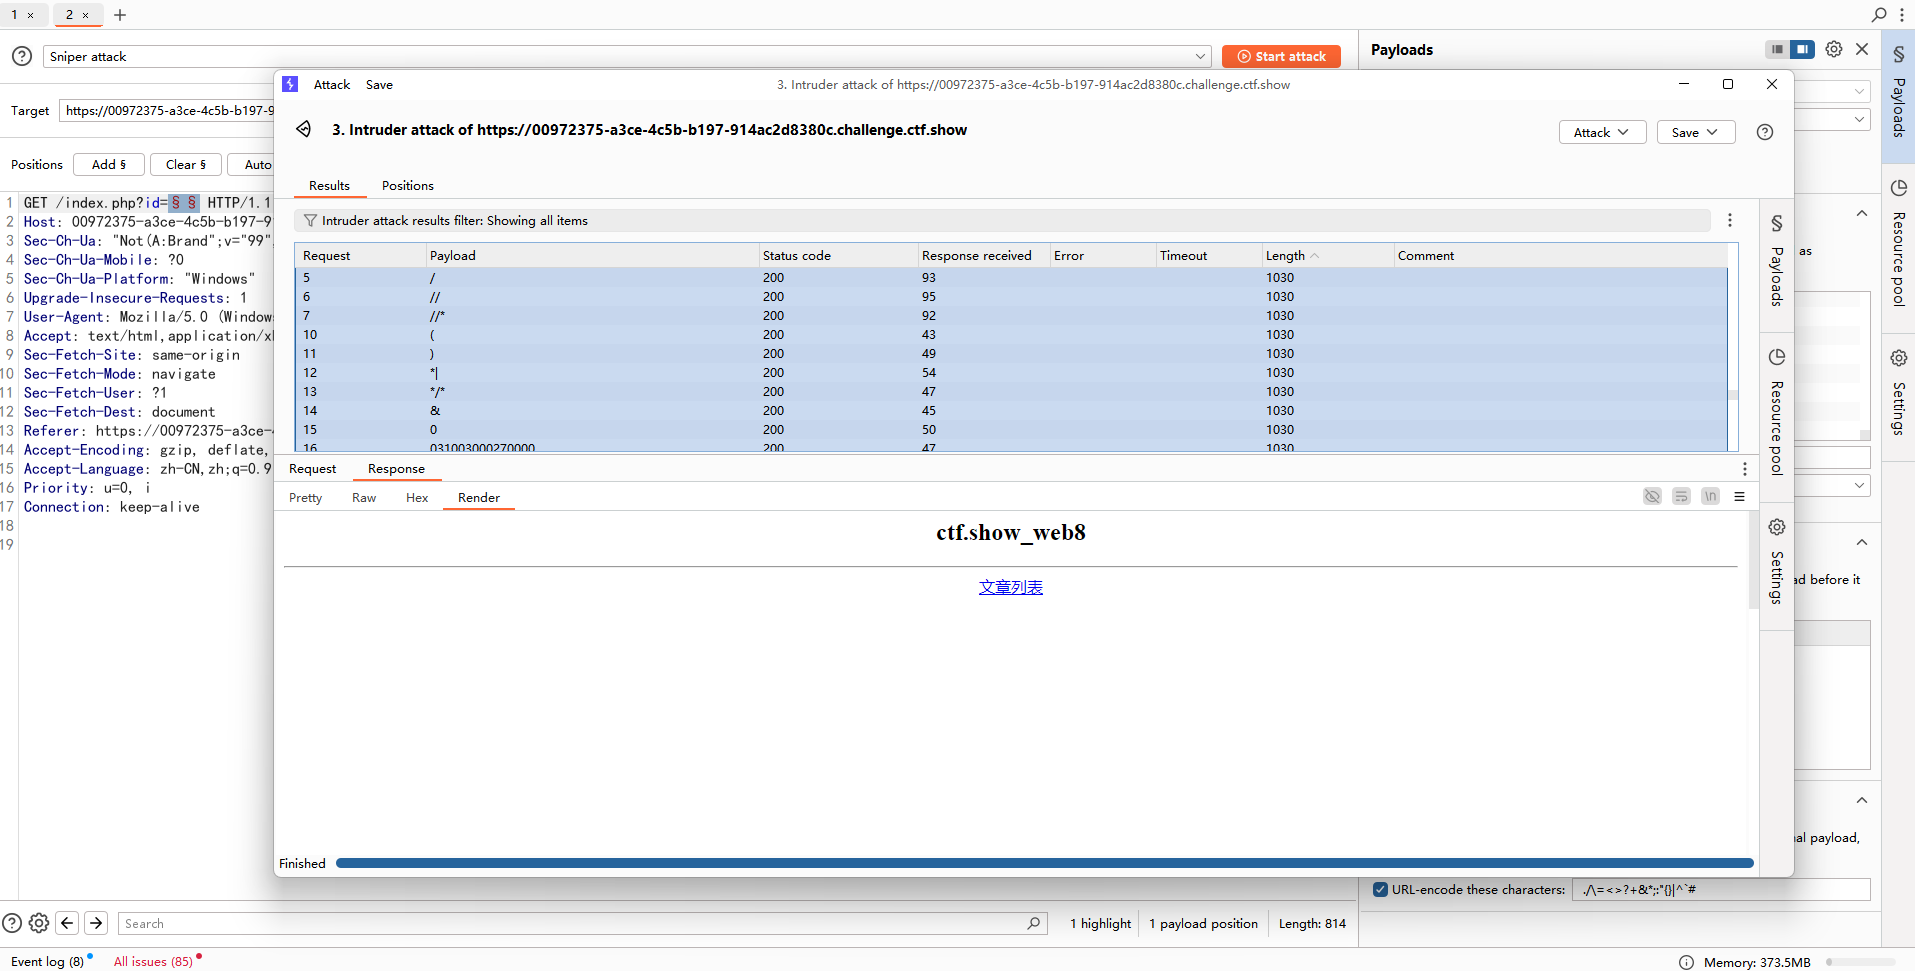
Task: Toggle show line breaks \n button
Action: click(x=1710, y=497)
